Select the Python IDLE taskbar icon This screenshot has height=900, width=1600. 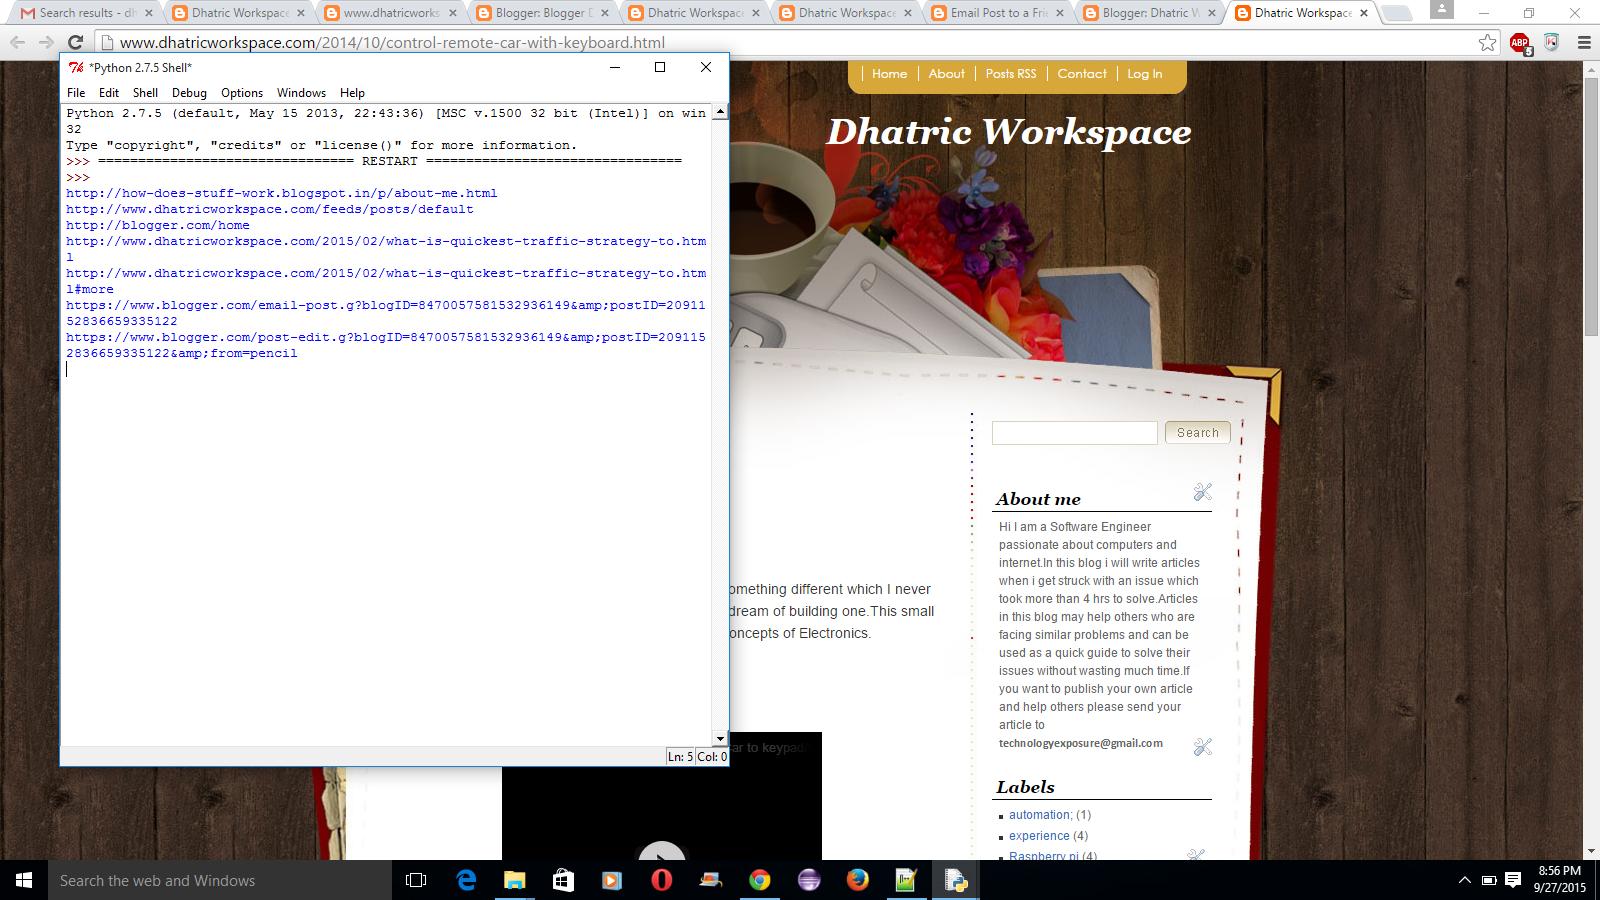coord(955,880)
